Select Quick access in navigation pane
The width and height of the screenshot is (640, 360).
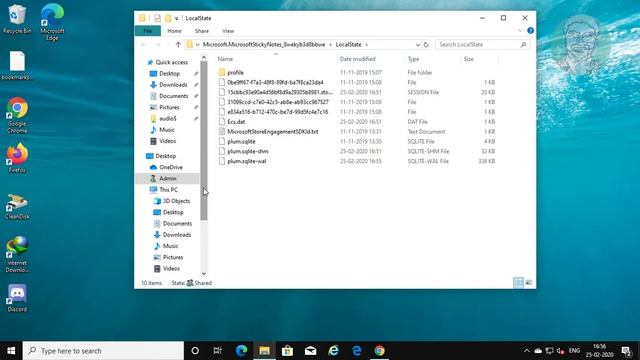tap(171, 62)
